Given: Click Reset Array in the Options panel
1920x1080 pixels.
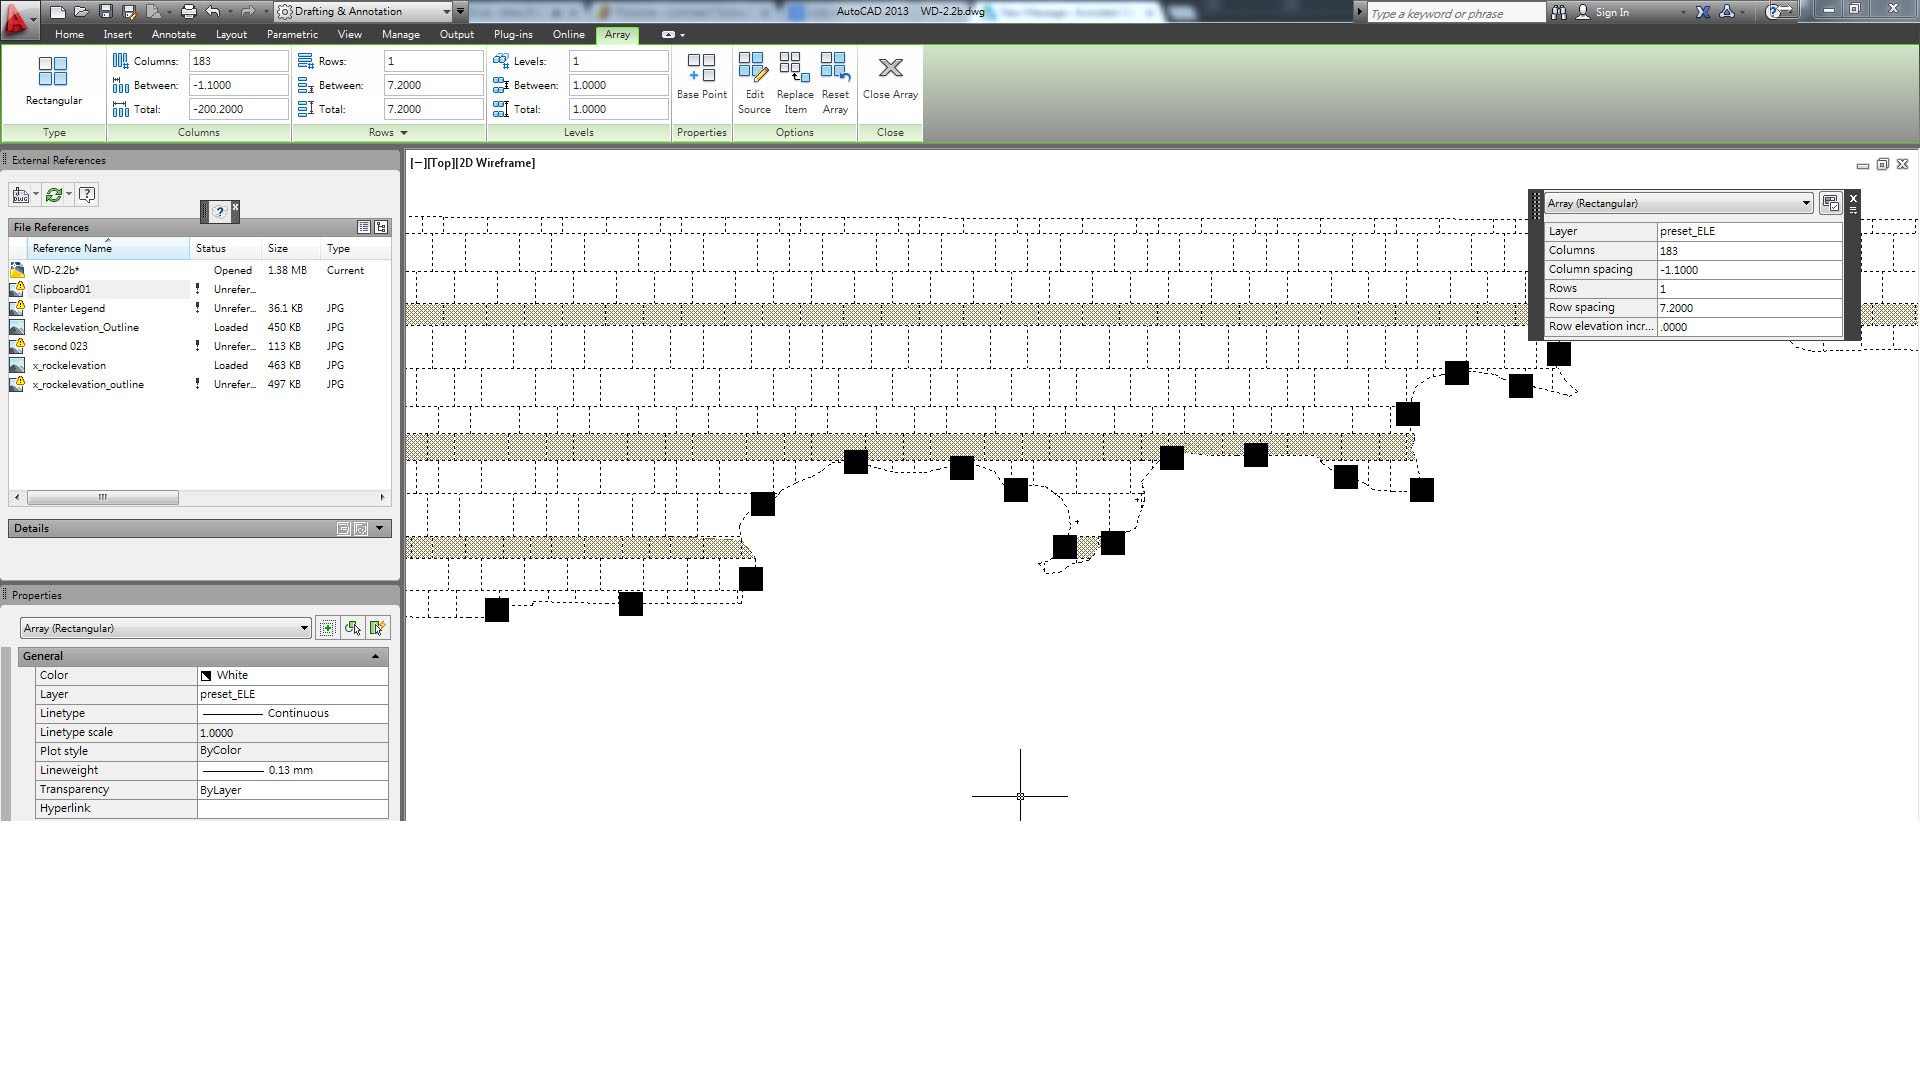Looking at the screenshot, I should [x=835, y=80].
